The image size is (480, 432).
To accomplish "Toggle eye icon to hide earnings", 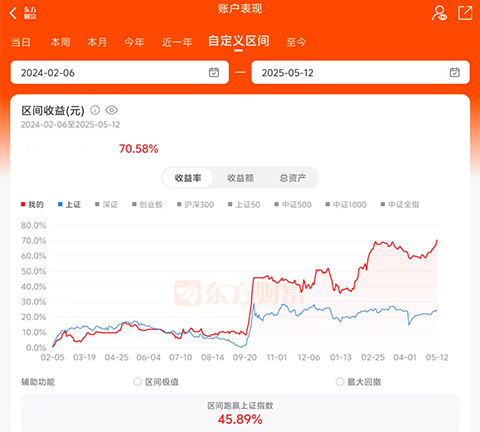I will pyautogui.click(x=112, y=110).
